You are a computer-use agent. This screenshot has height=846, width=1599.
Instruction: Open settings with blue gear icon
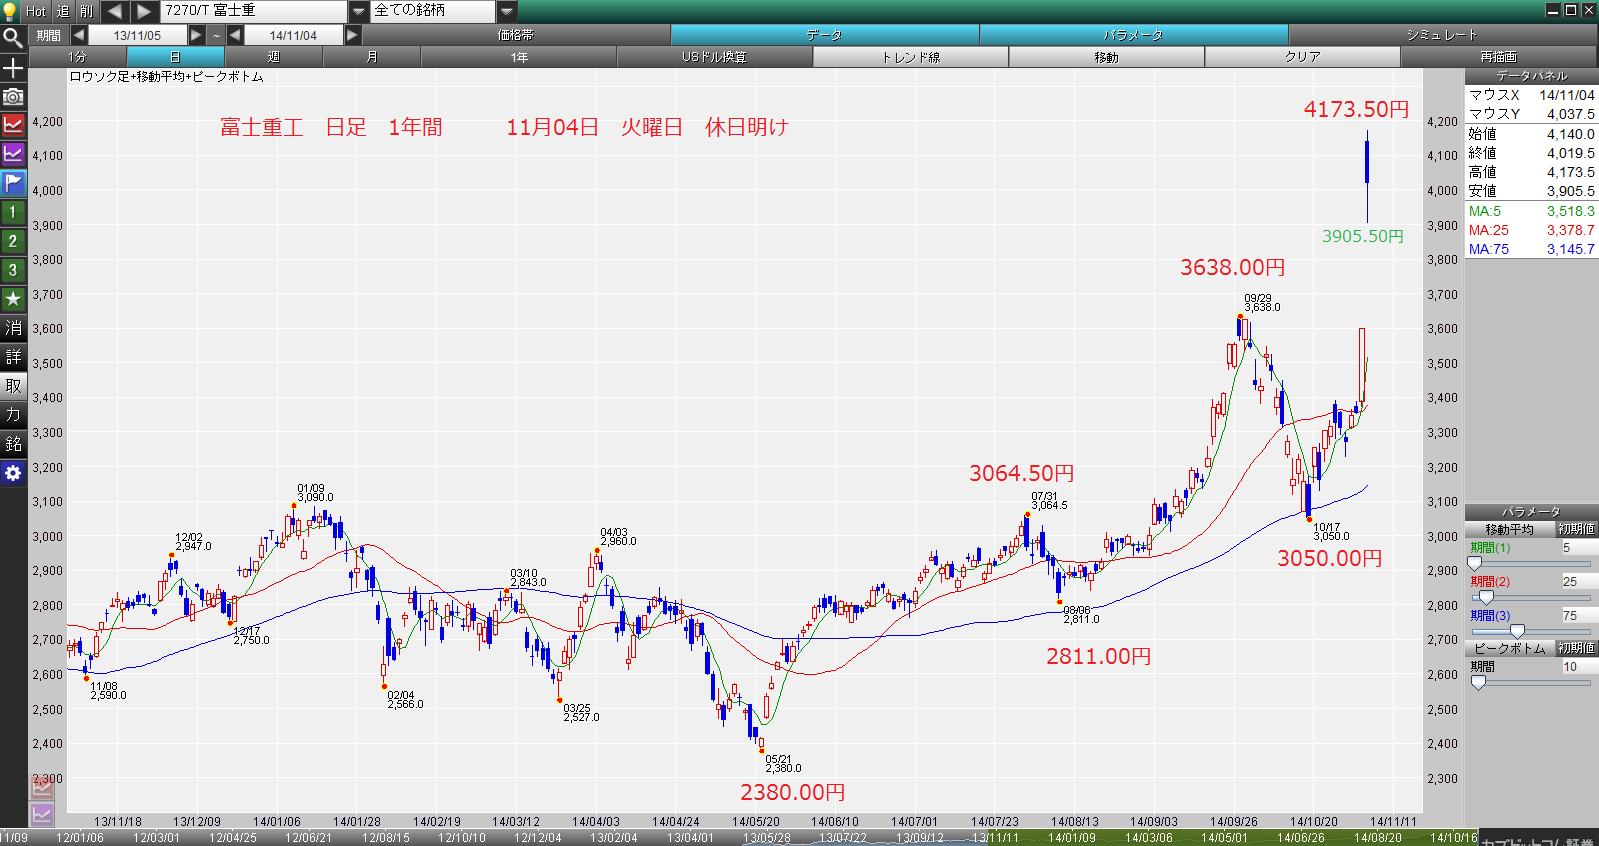tap(13, 473)
